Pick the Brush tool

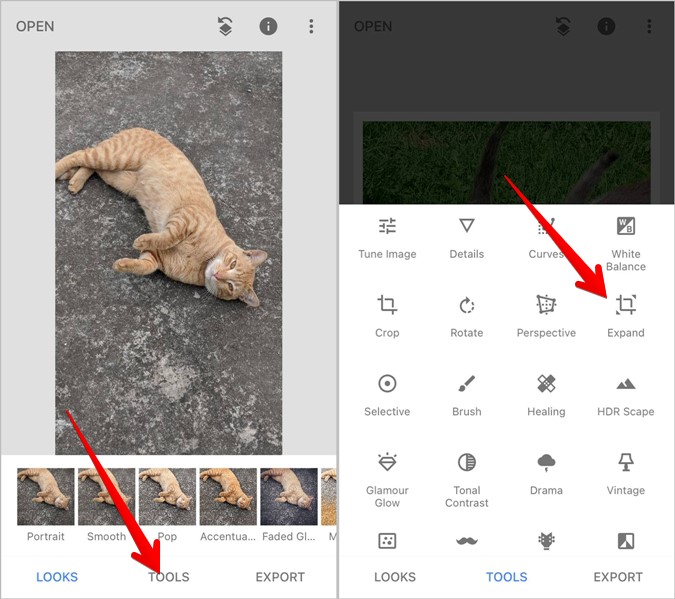click(x=467, y=395)
